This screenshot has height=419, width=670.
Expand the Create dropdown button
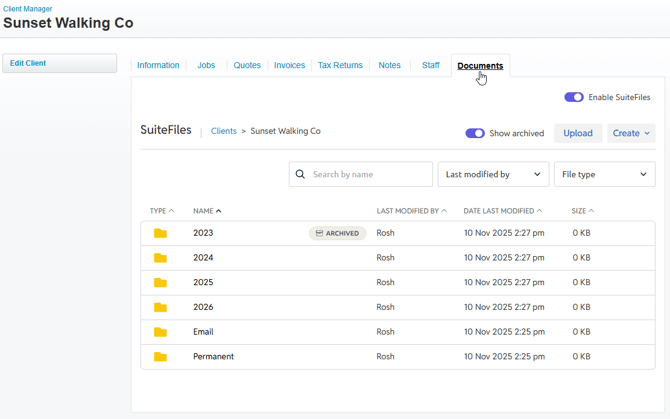[x=631, y=133]
